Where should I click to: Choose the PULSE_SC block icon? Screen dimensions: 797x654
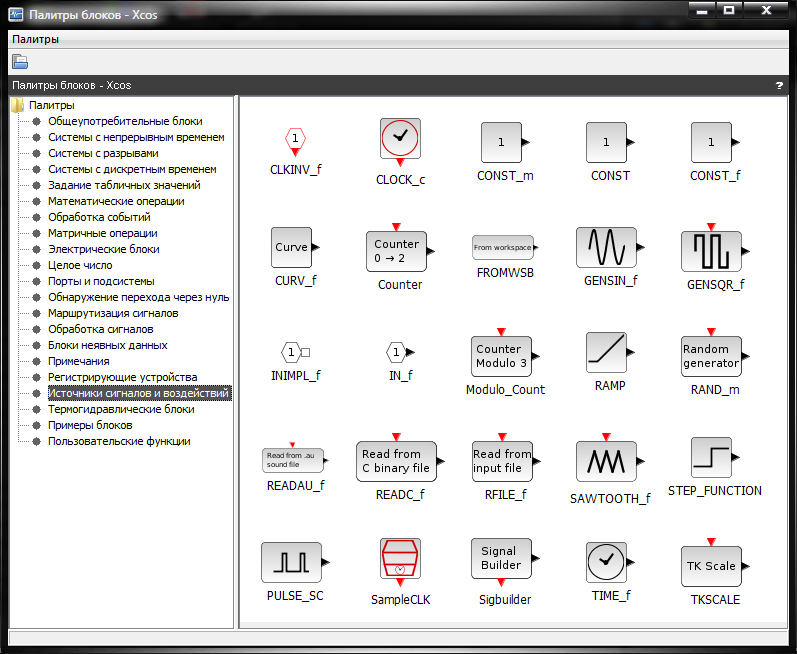click(291, 563)
